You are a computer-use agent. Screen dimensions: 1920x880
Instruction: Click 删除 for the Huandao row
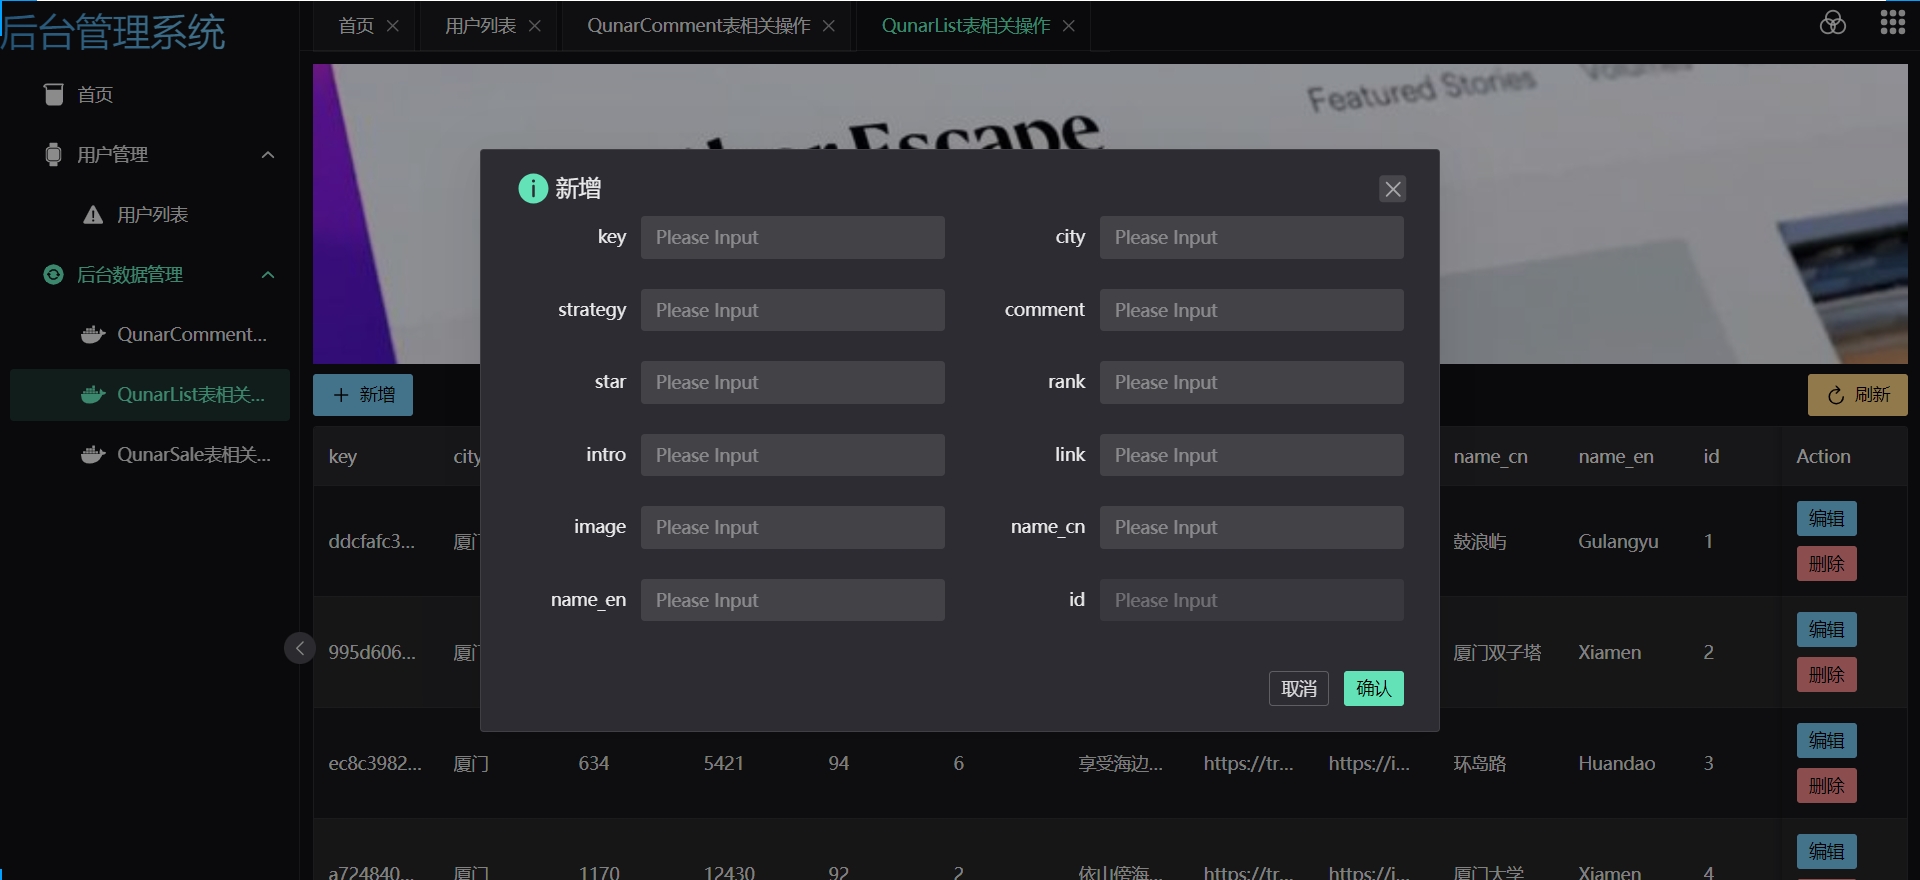point(1827,786)
